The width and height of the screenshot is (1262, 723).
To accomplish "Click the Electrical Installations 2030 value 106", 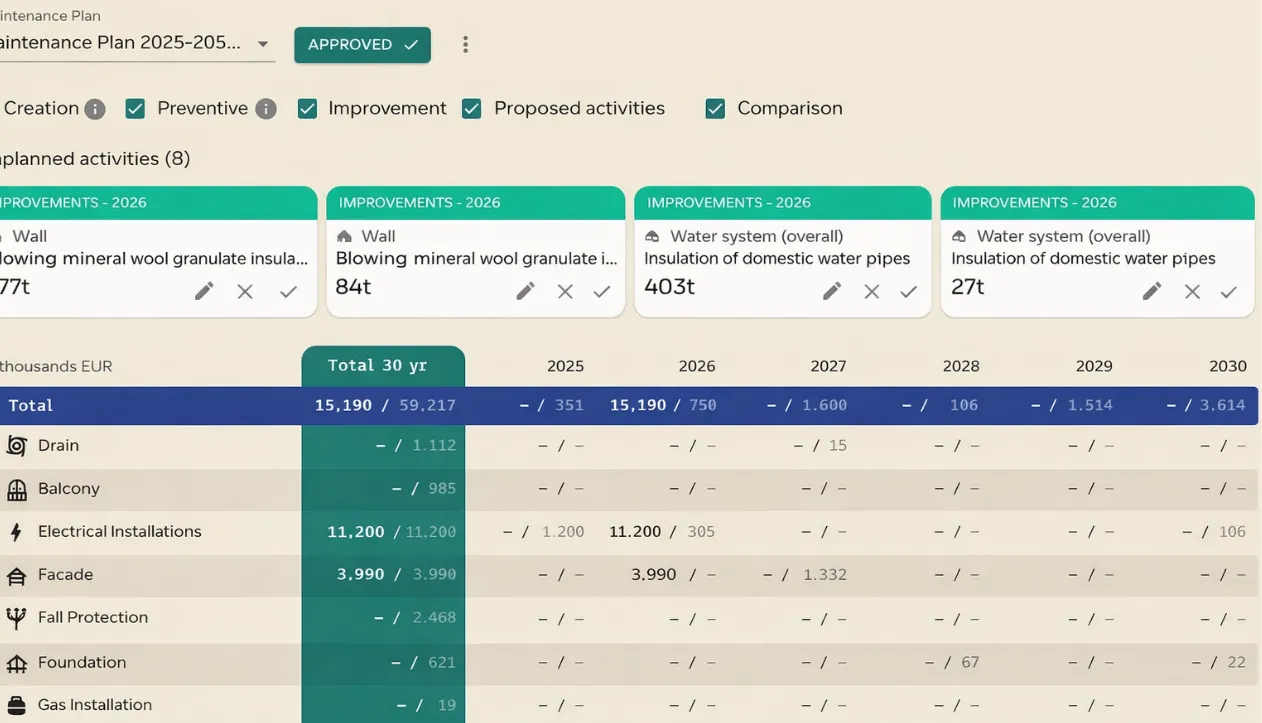I will 1232,532.
